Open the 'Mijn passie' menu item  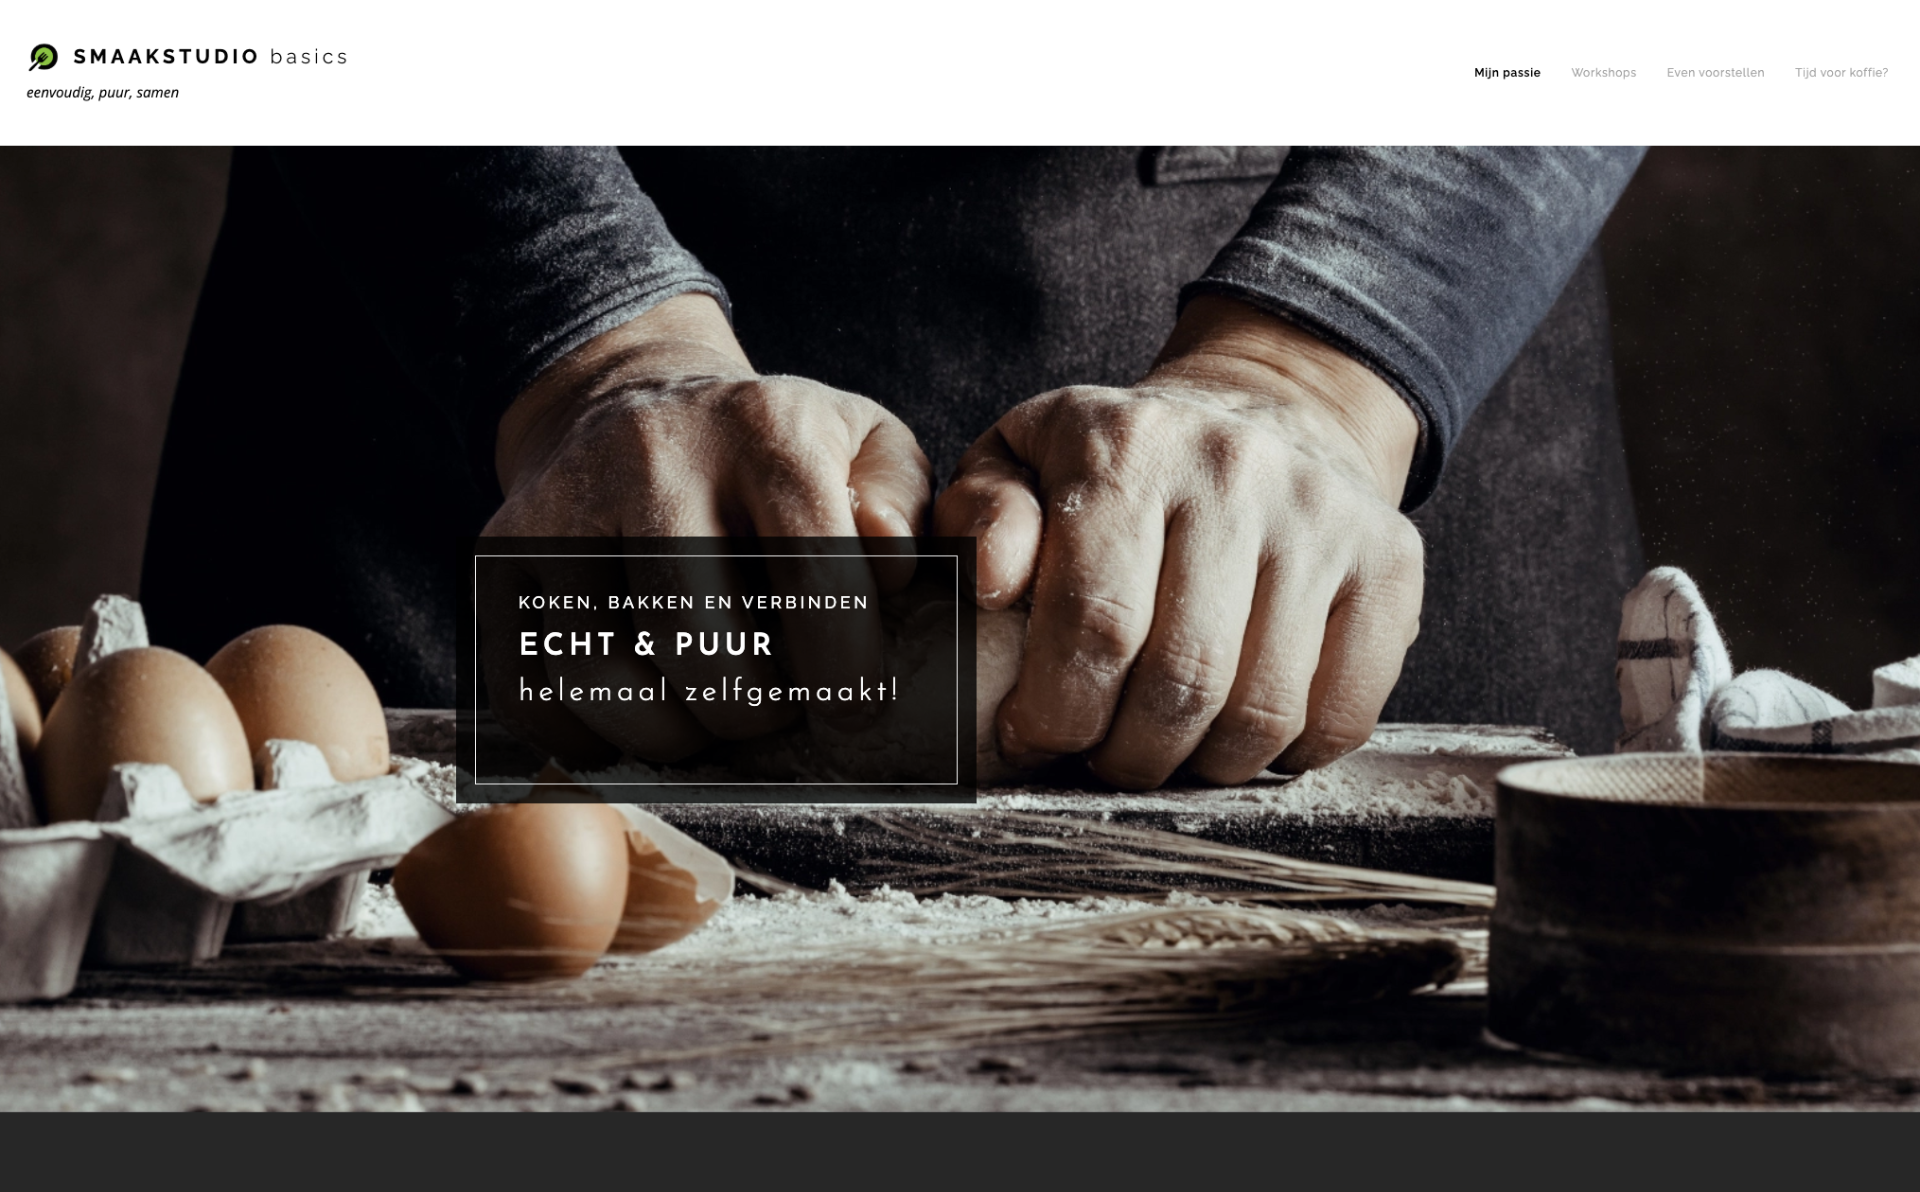[x=1507, y=73]
